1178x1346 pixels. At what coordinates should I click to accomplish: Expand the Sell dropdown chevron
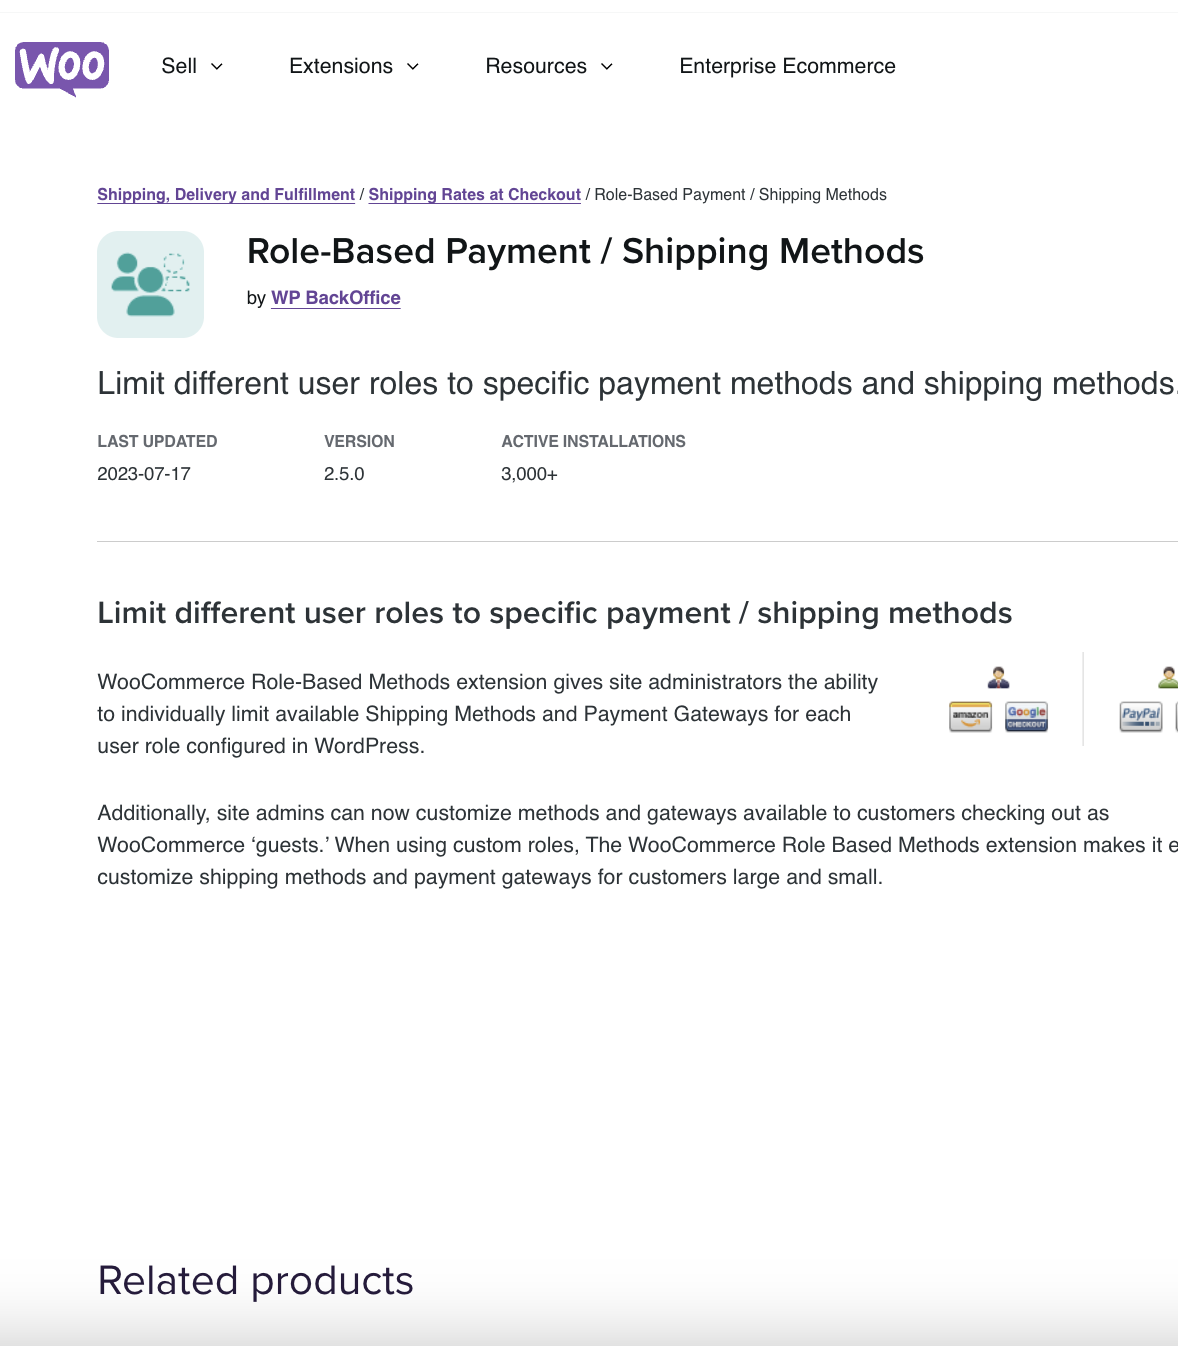pyautogui.click(x=218, y=67)
